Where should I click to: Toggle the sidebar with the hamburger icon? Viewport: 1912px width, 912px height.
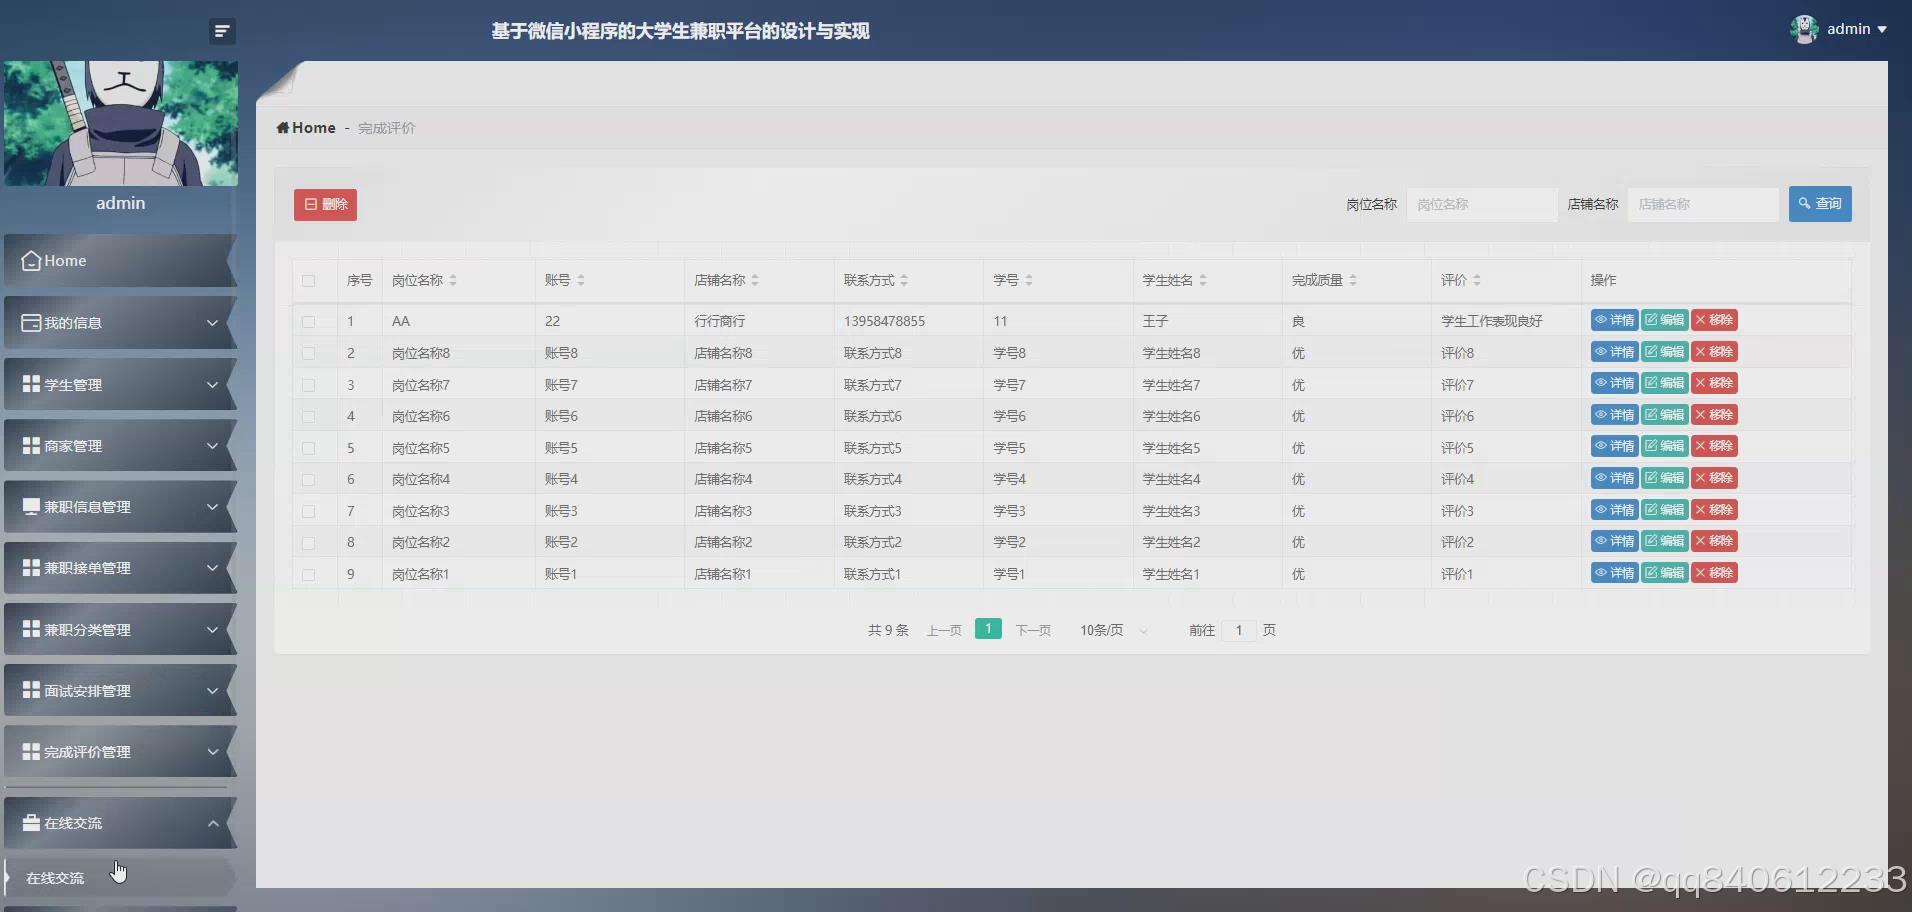coord(222,31)
